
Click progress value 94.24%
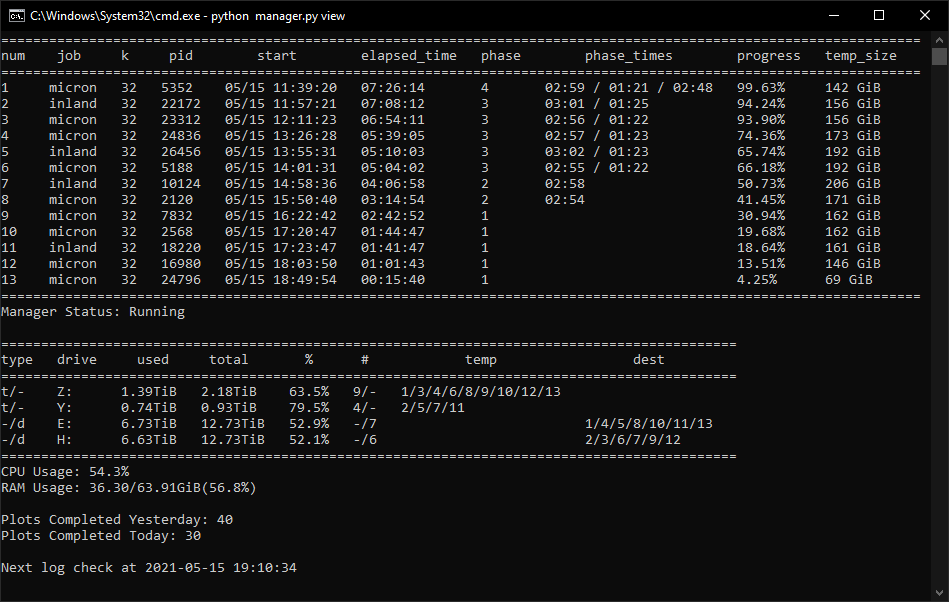coord(761,104)
